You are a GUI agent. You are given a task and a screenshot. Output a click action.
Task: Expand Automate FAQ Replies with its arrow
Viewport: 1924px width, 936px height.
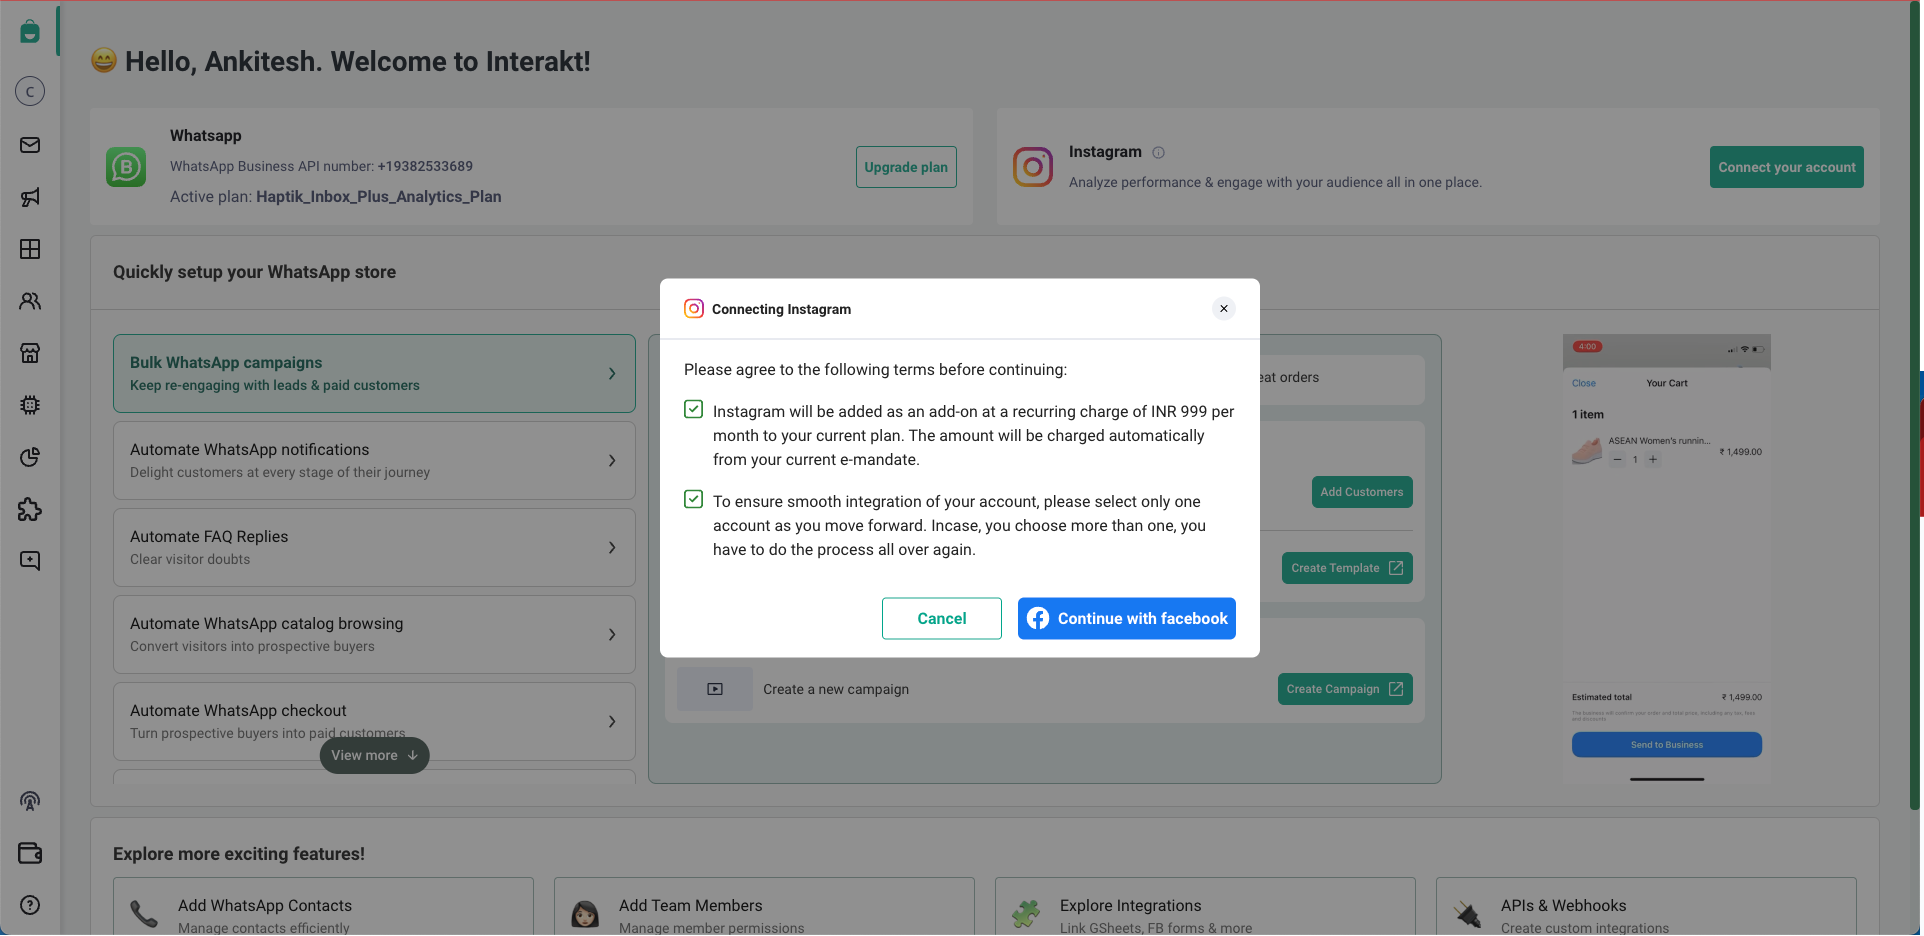[x=611, y=547]
